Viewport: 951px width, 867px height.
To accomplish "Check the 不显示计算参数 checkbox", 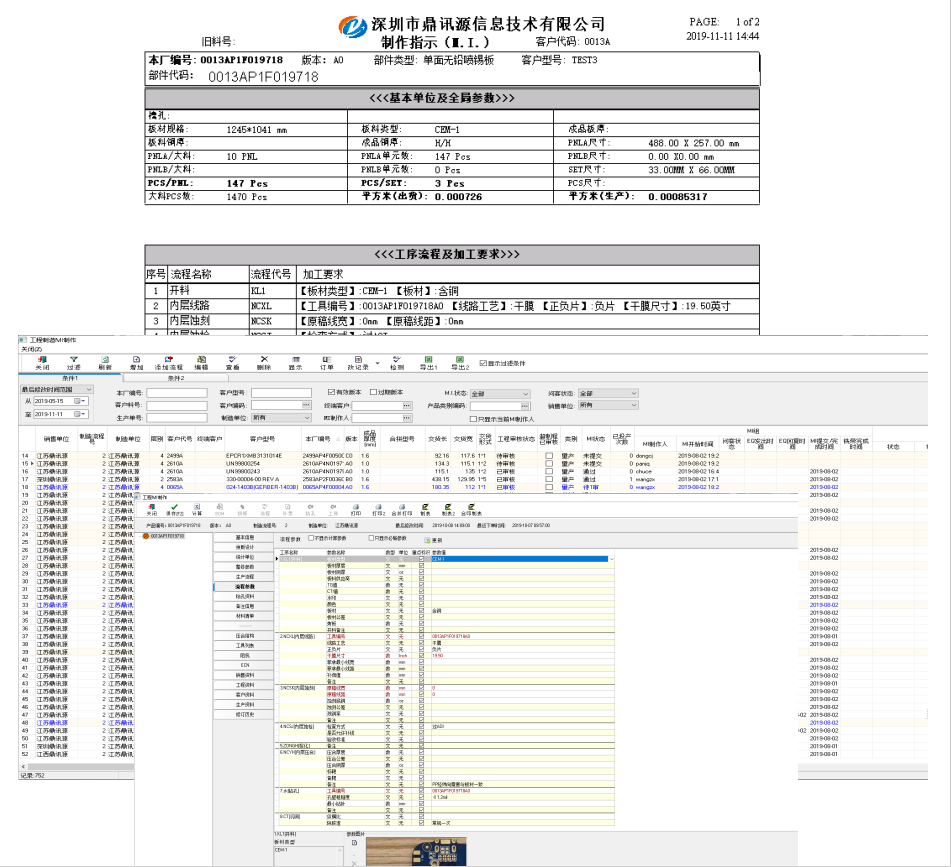I will coord(311,538).
